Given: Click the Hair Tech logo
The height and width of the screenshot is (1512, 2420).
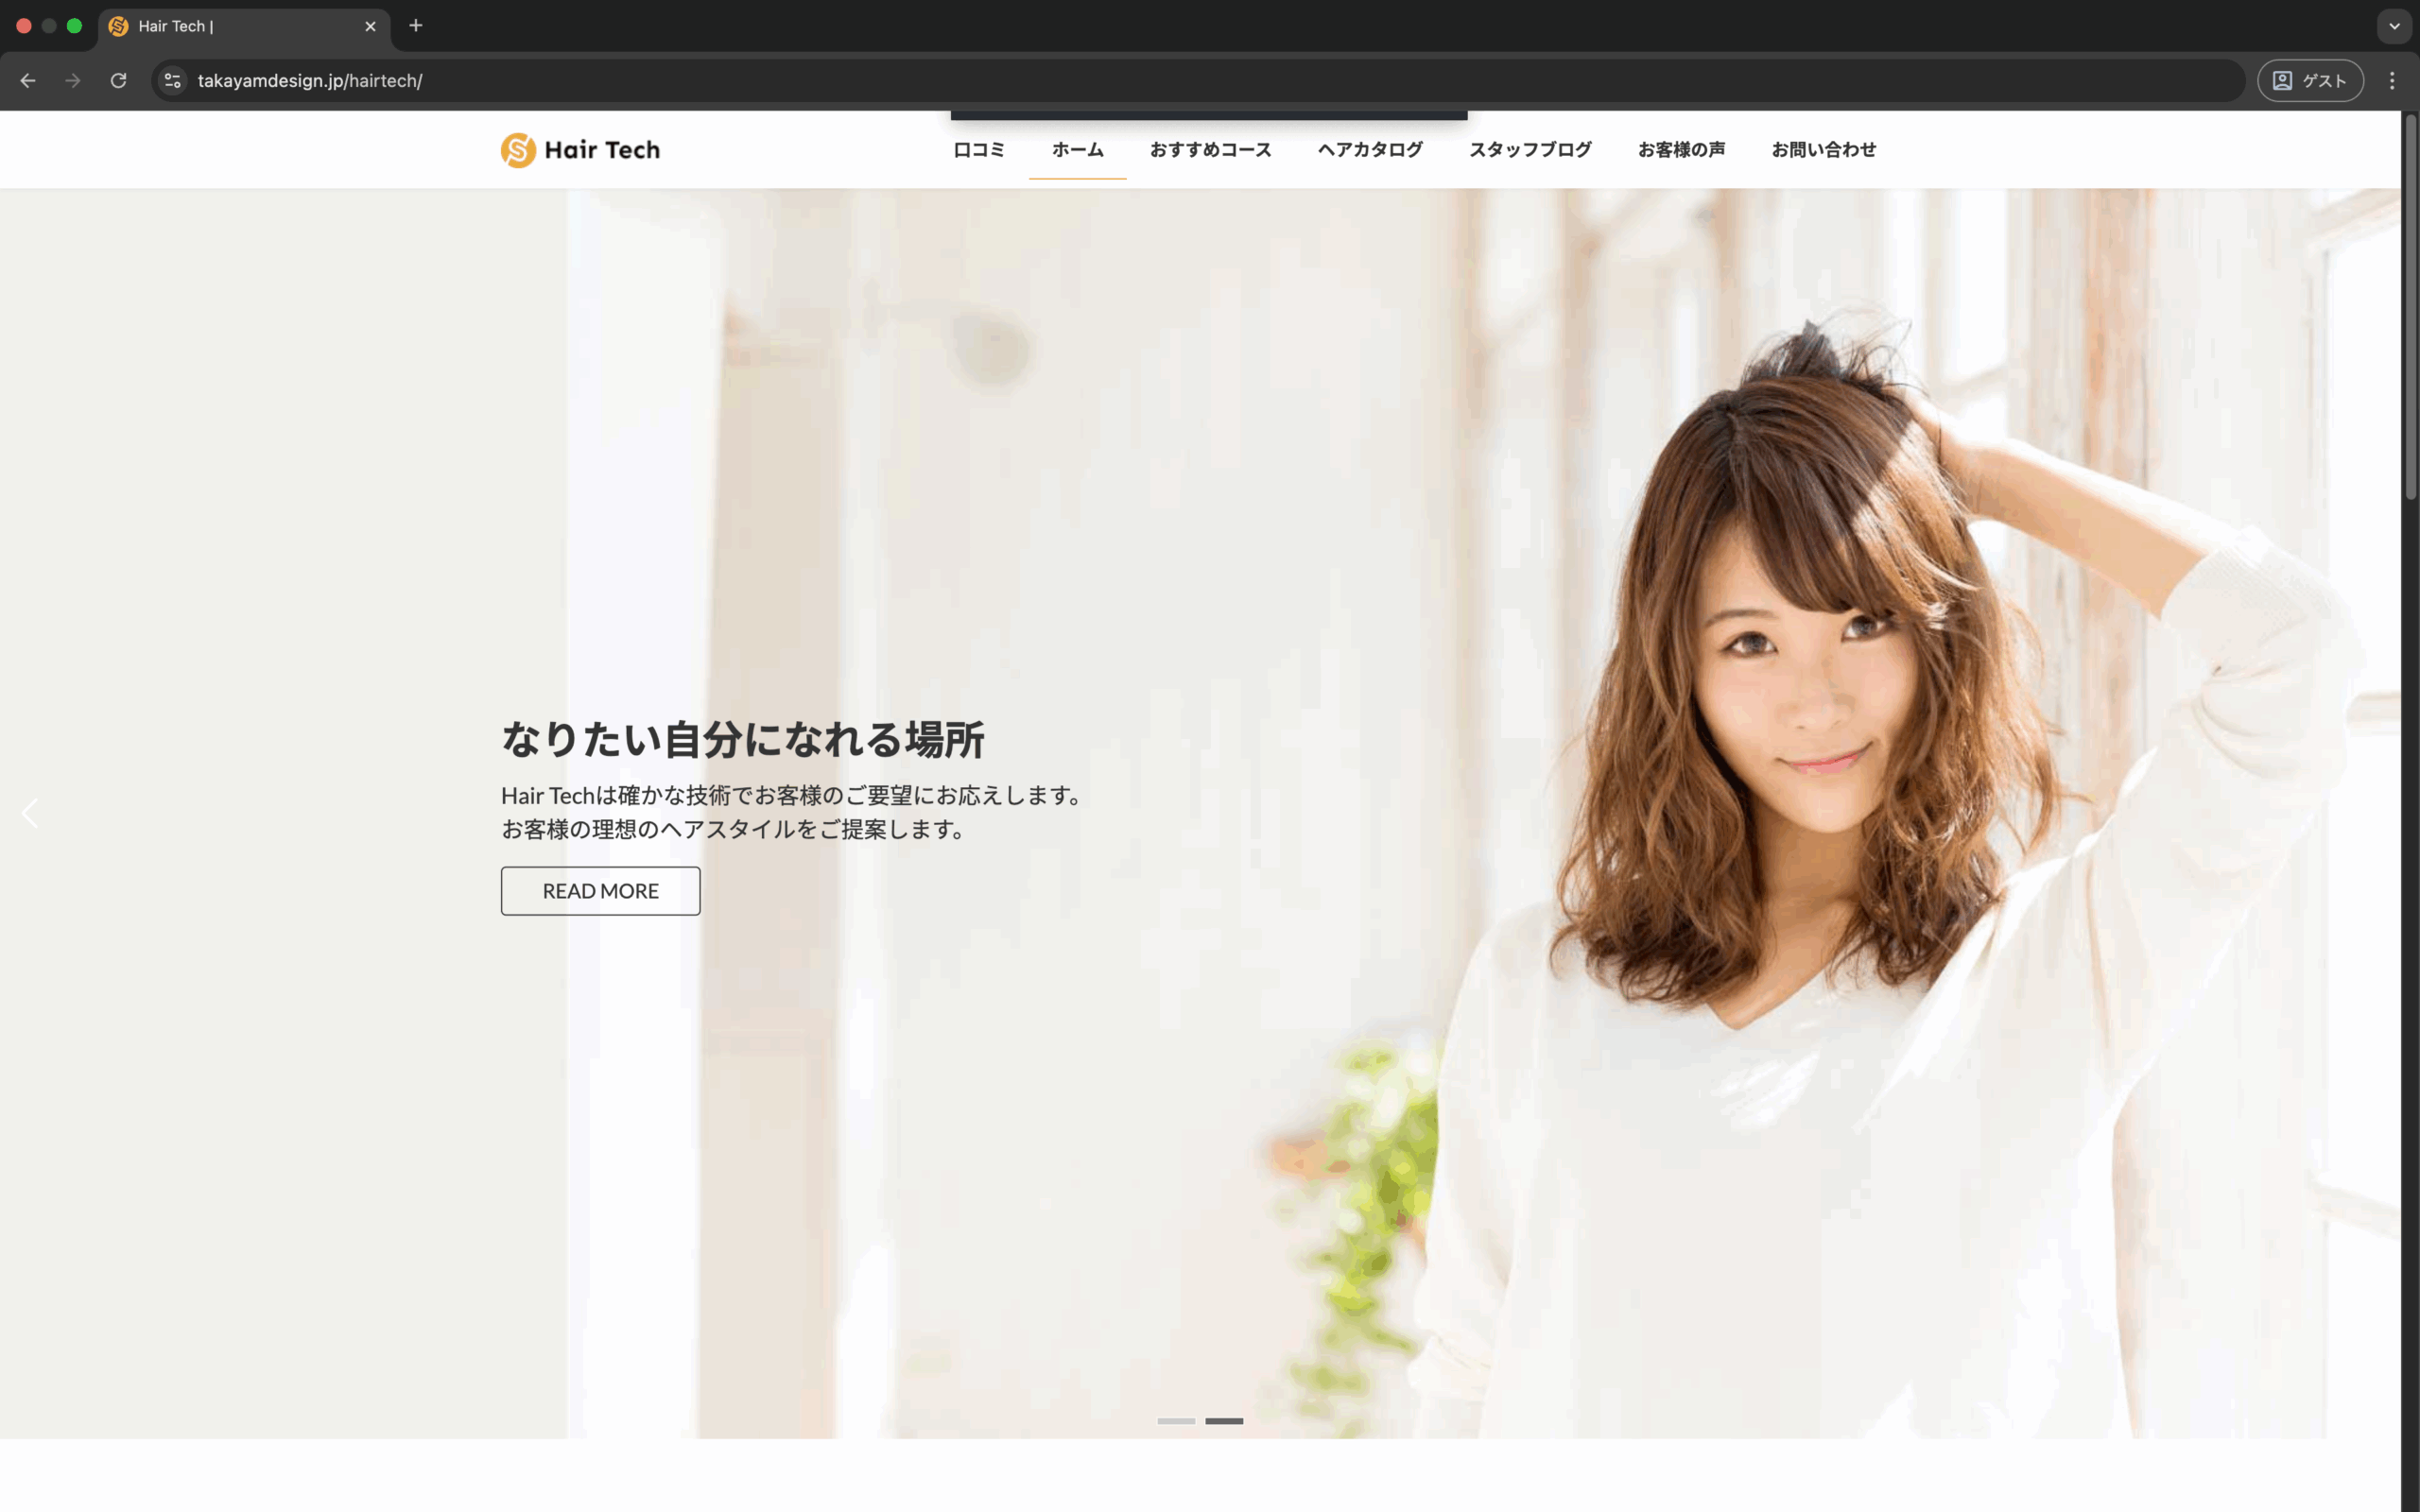Looking at the screenshot, I should point(580,149).
